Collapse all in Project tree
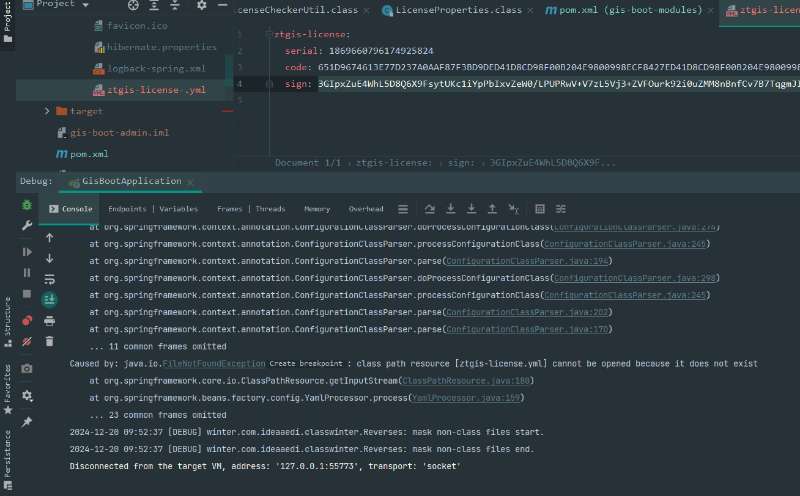 [174, 5]
